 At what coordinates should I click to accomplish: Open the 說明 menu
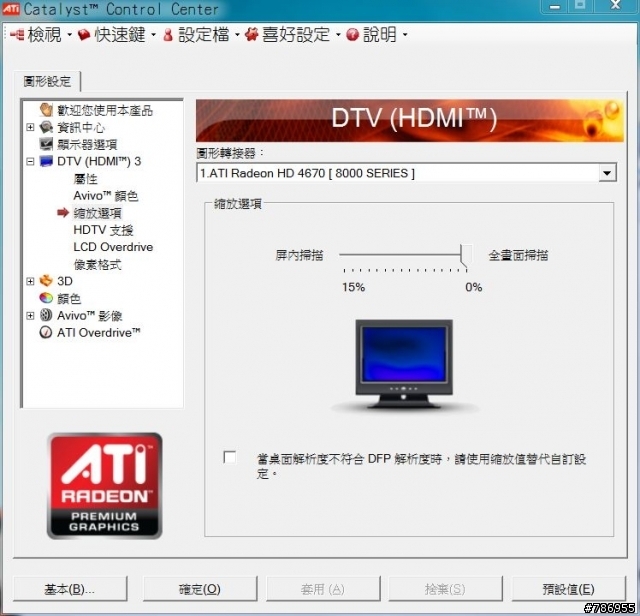coord(377,35)
